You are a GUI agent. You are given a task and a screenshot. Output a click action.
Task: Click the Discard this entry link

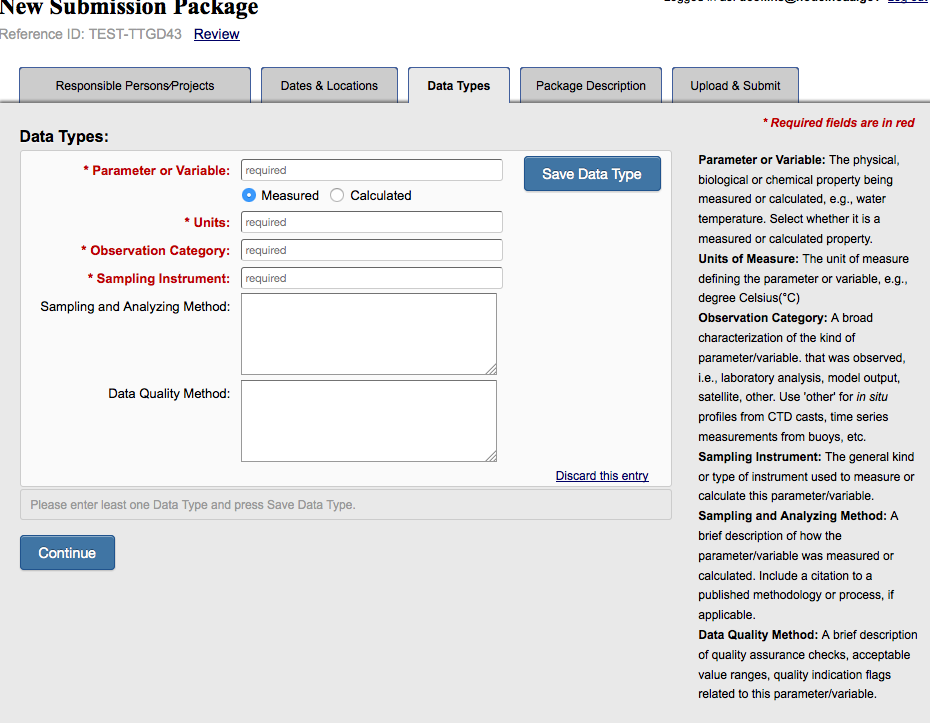pos(602,476)
